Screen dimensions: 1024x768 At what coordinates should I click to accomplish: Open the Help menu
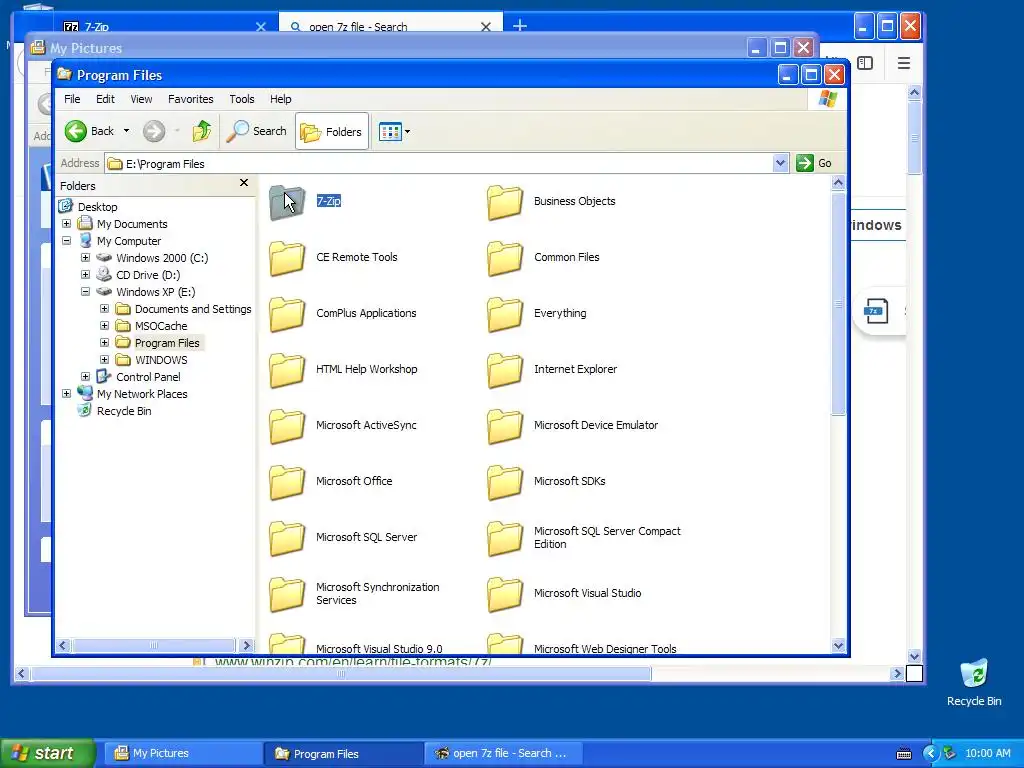[x=281, y=99]
